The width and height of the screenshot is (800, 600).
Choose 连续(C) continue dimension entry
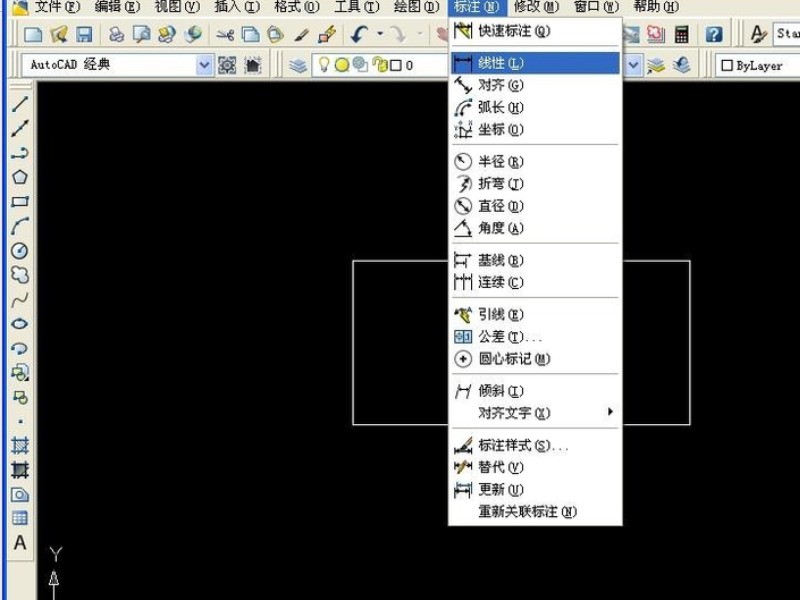point(535,282)
